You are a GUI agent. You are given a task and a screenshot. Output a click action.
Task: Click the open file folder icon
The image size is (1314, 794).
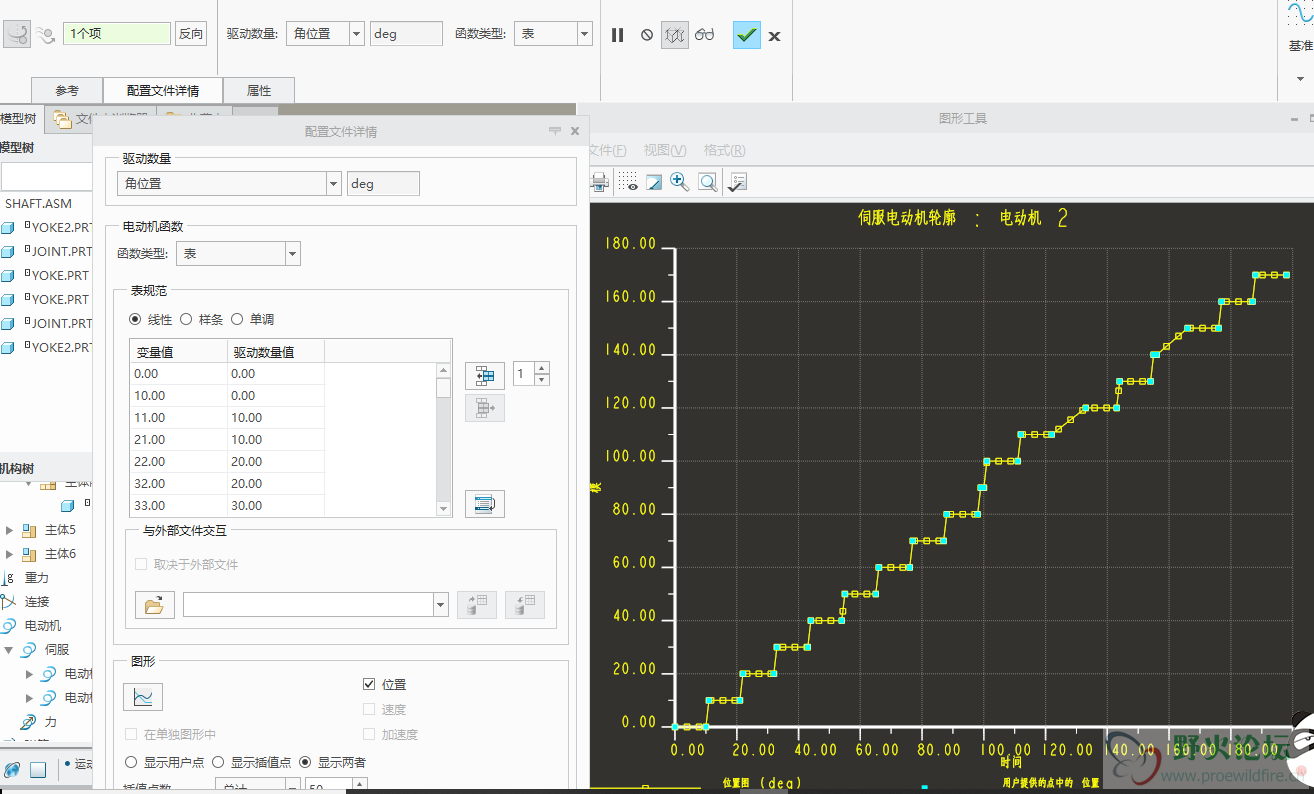pyautogui.click(x=154, y=605)
